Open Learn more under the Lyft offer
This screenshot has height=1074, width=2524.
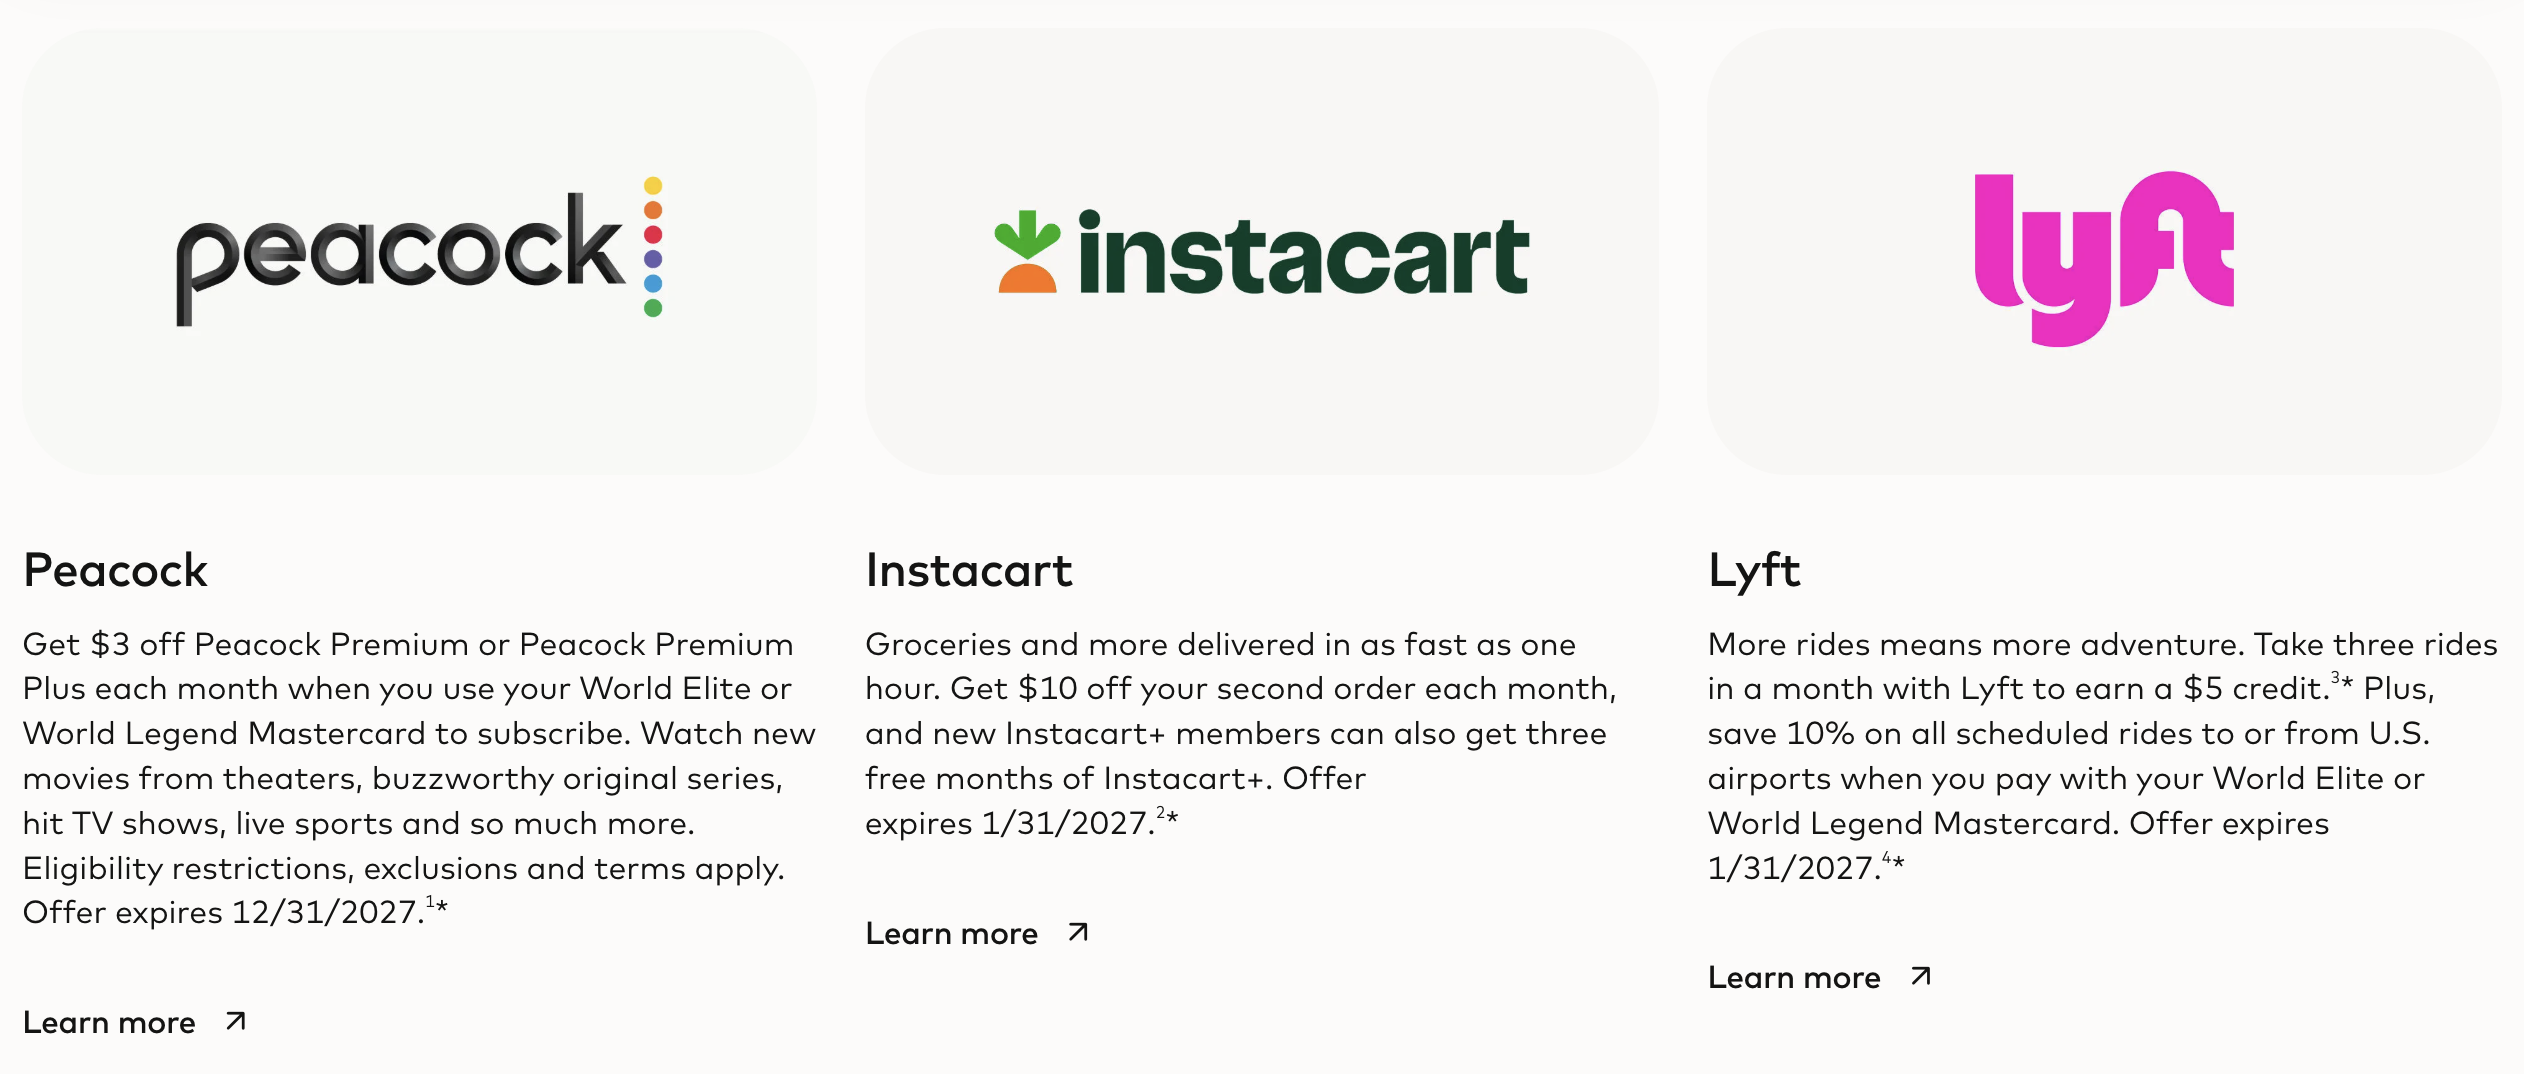(1795, 977)
